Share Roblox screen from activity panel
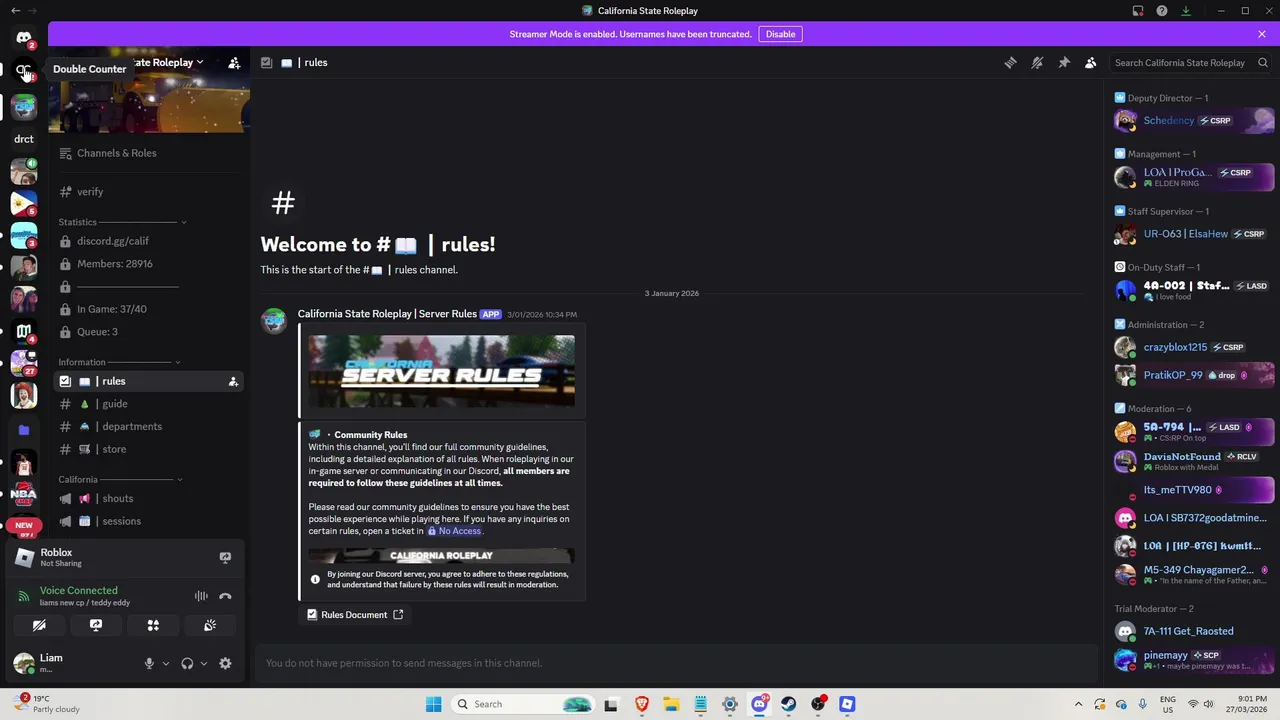 click(x=225, y=557)
